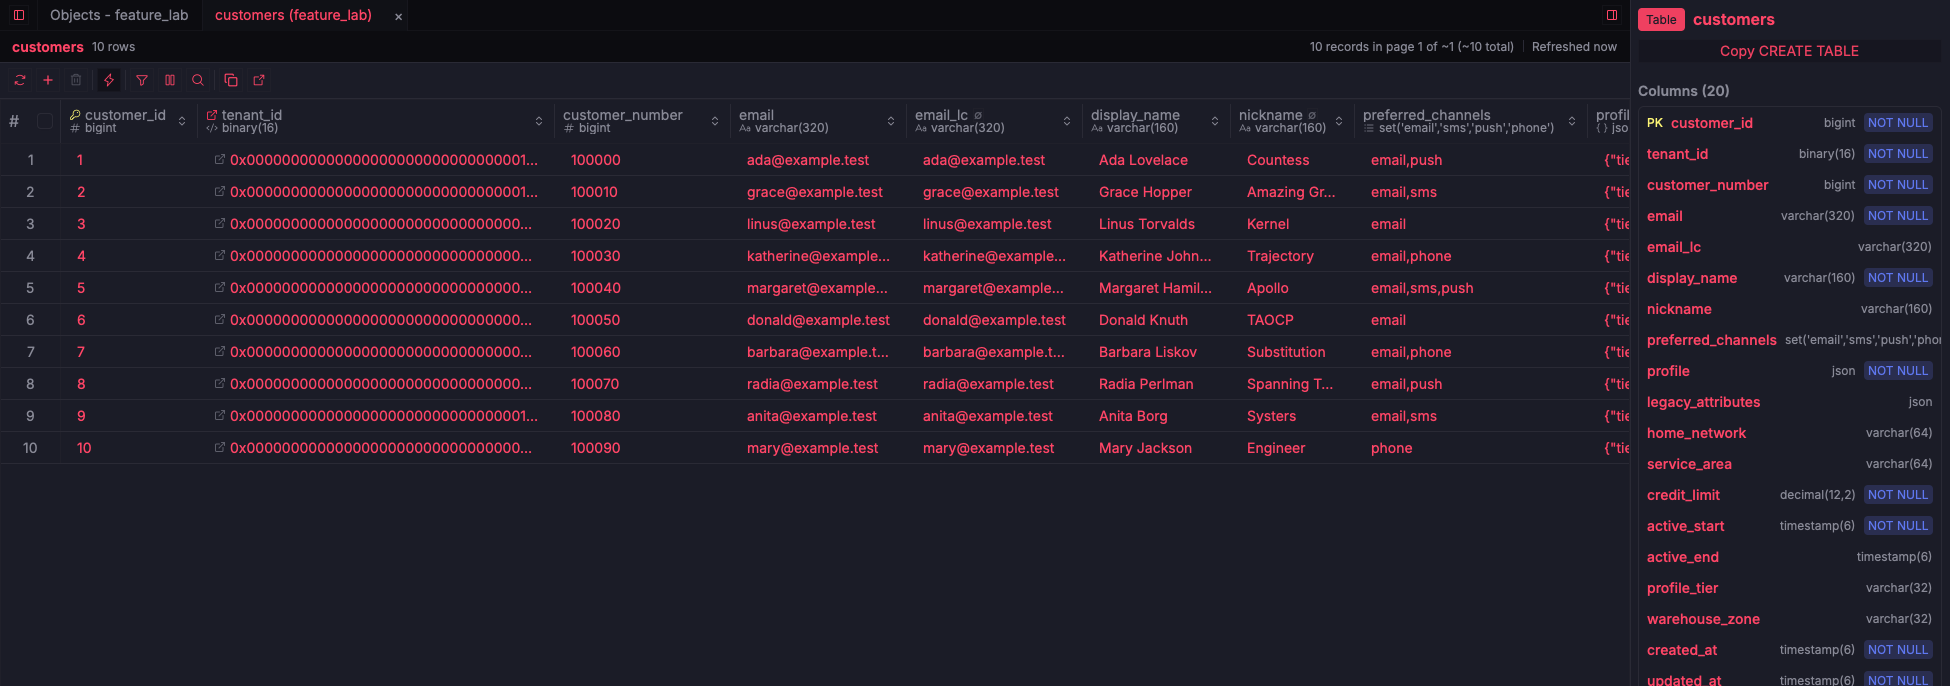The width and height of the screenshot is (1950, 686).
Task: Click display name cell Mary Jackson
Action: 1145,448
